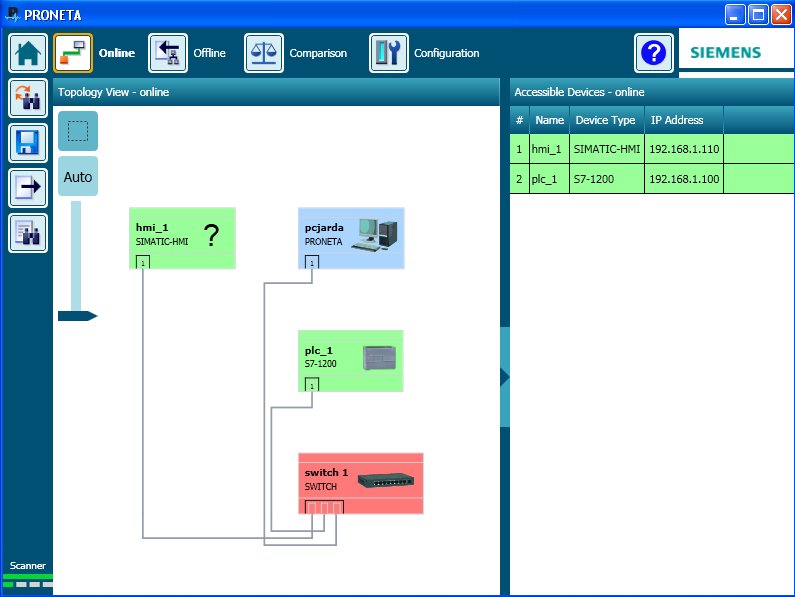Click the Configuration tab label
795x597 pixels.
(x=446, y=53)
